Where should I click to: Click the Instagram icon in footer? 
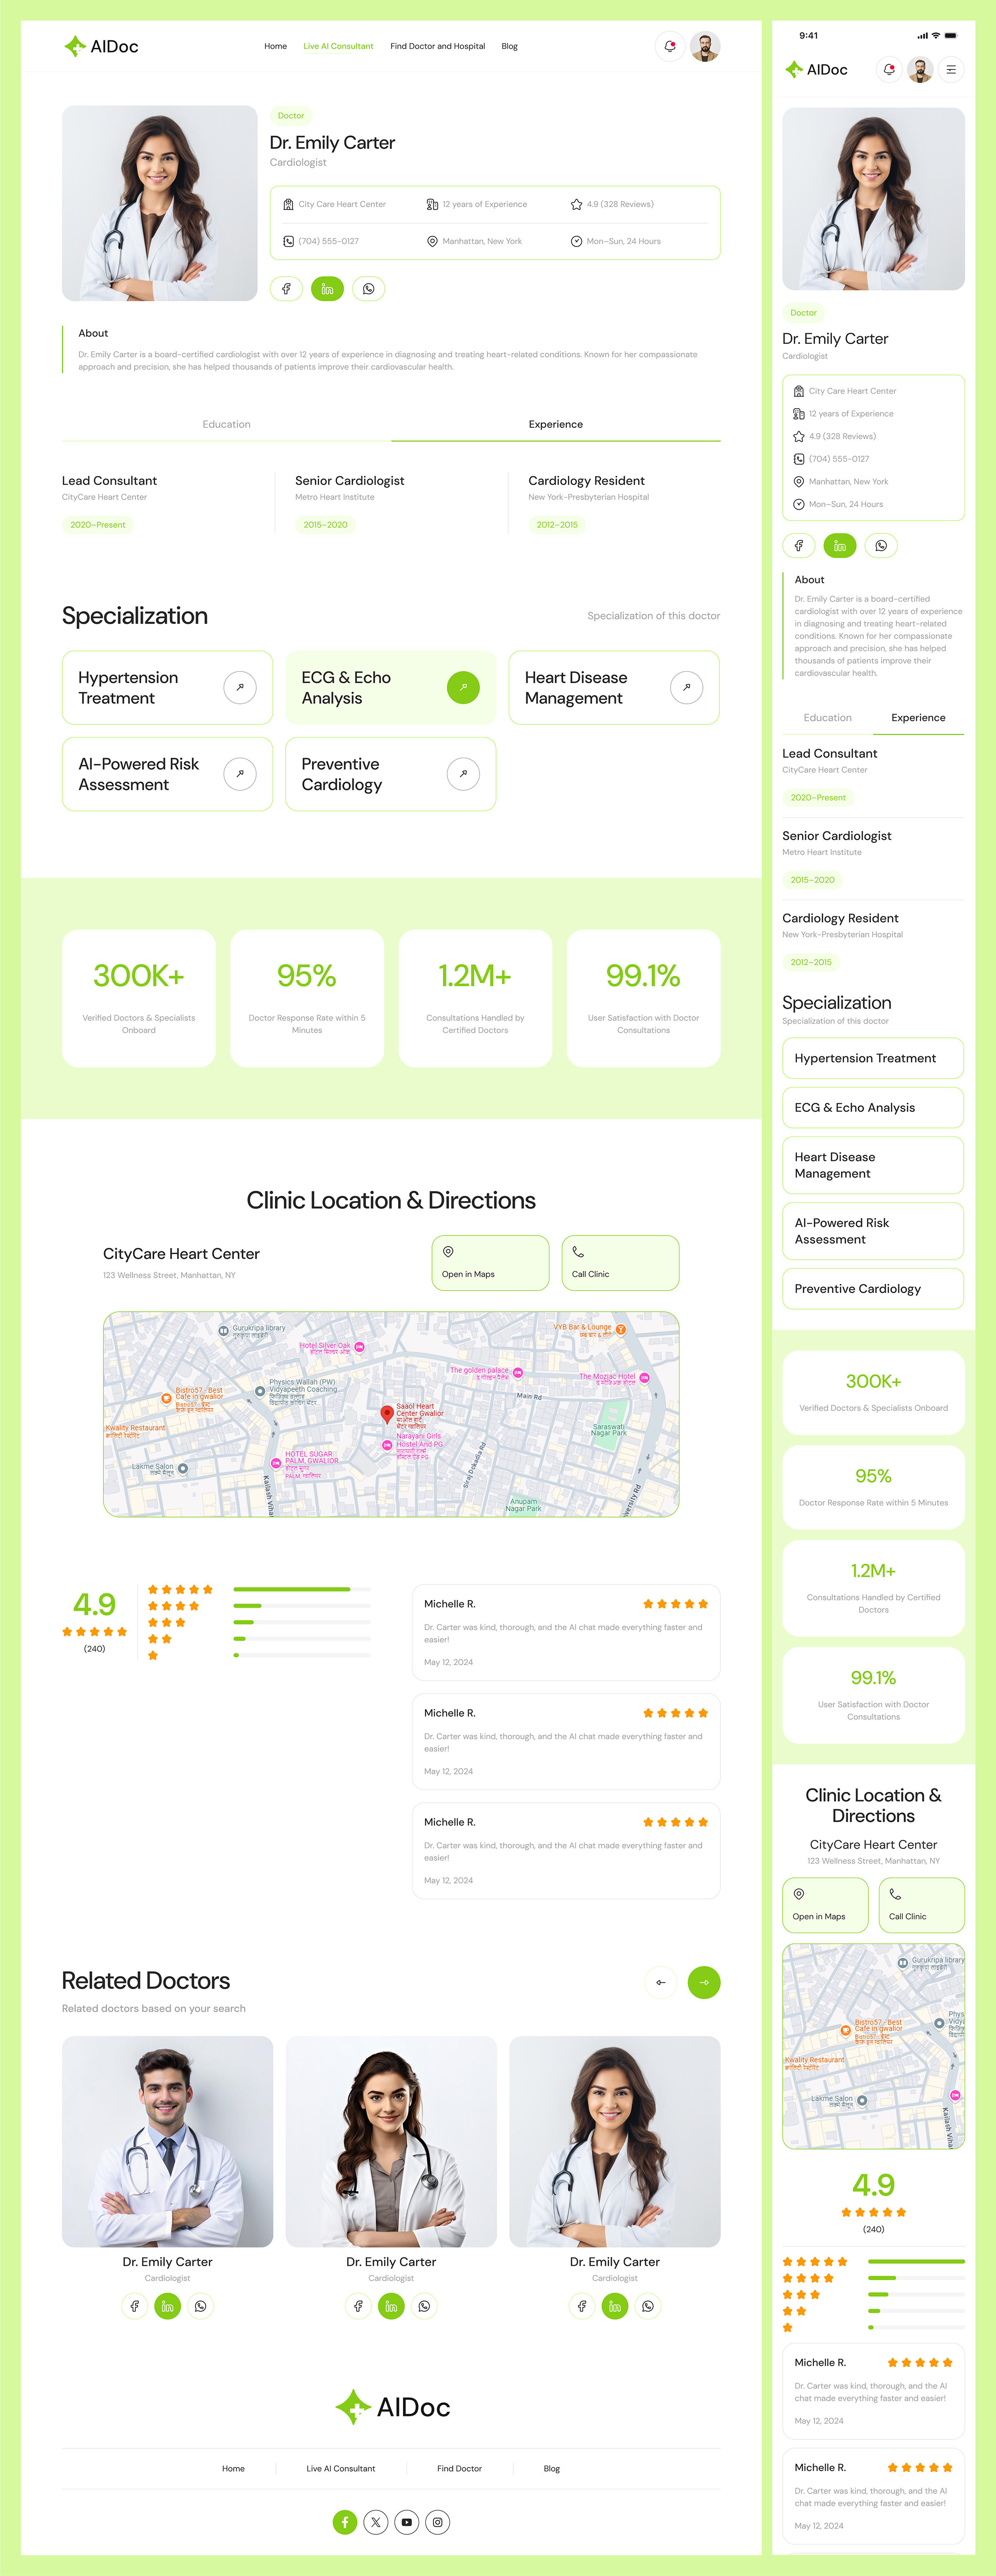point(438,2522)
